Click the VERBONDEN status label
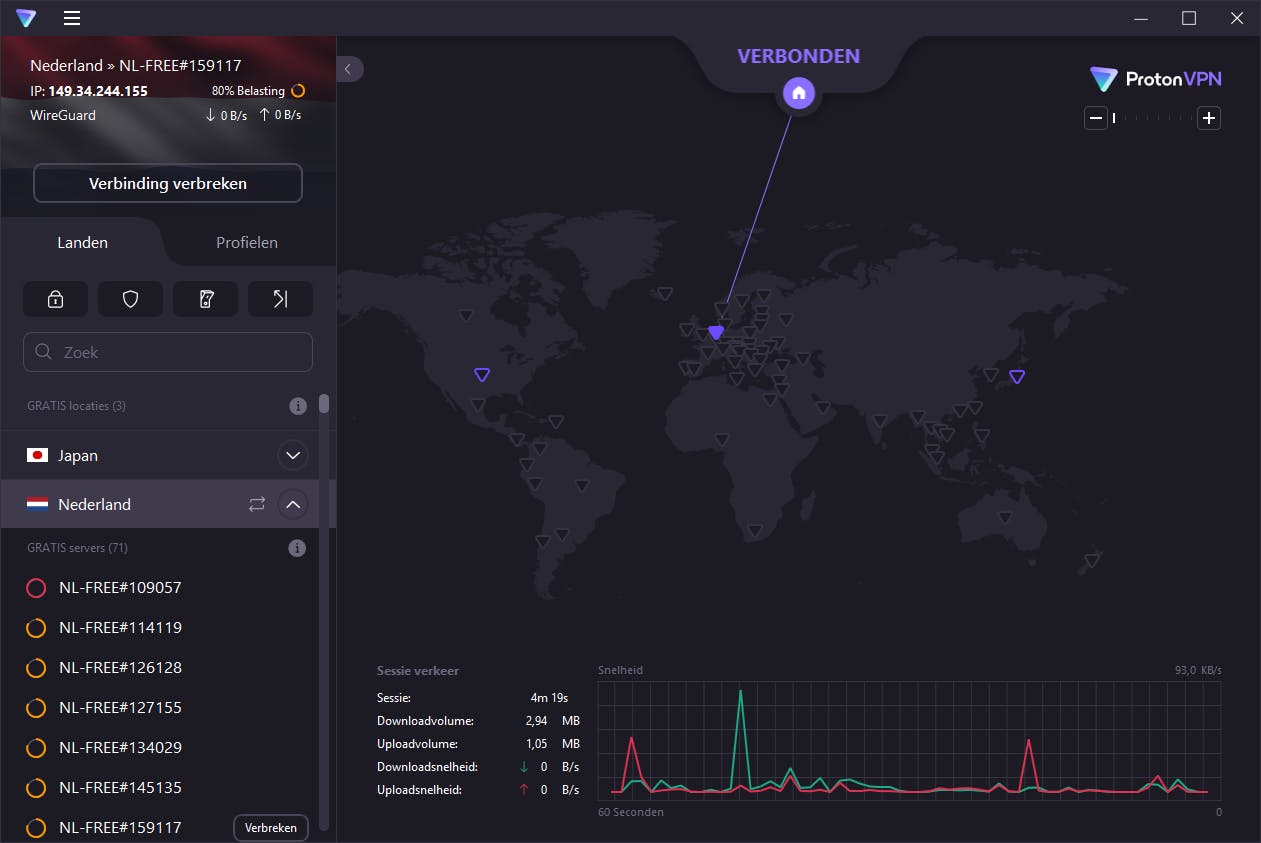 pos(798,56)
